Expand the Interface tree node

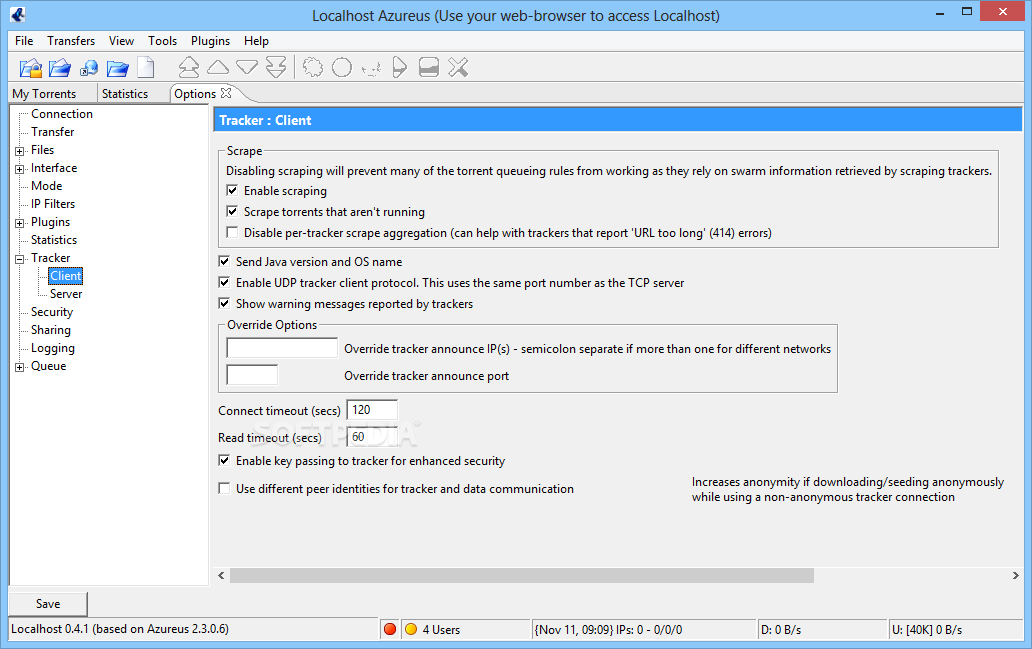coord(20,169)
